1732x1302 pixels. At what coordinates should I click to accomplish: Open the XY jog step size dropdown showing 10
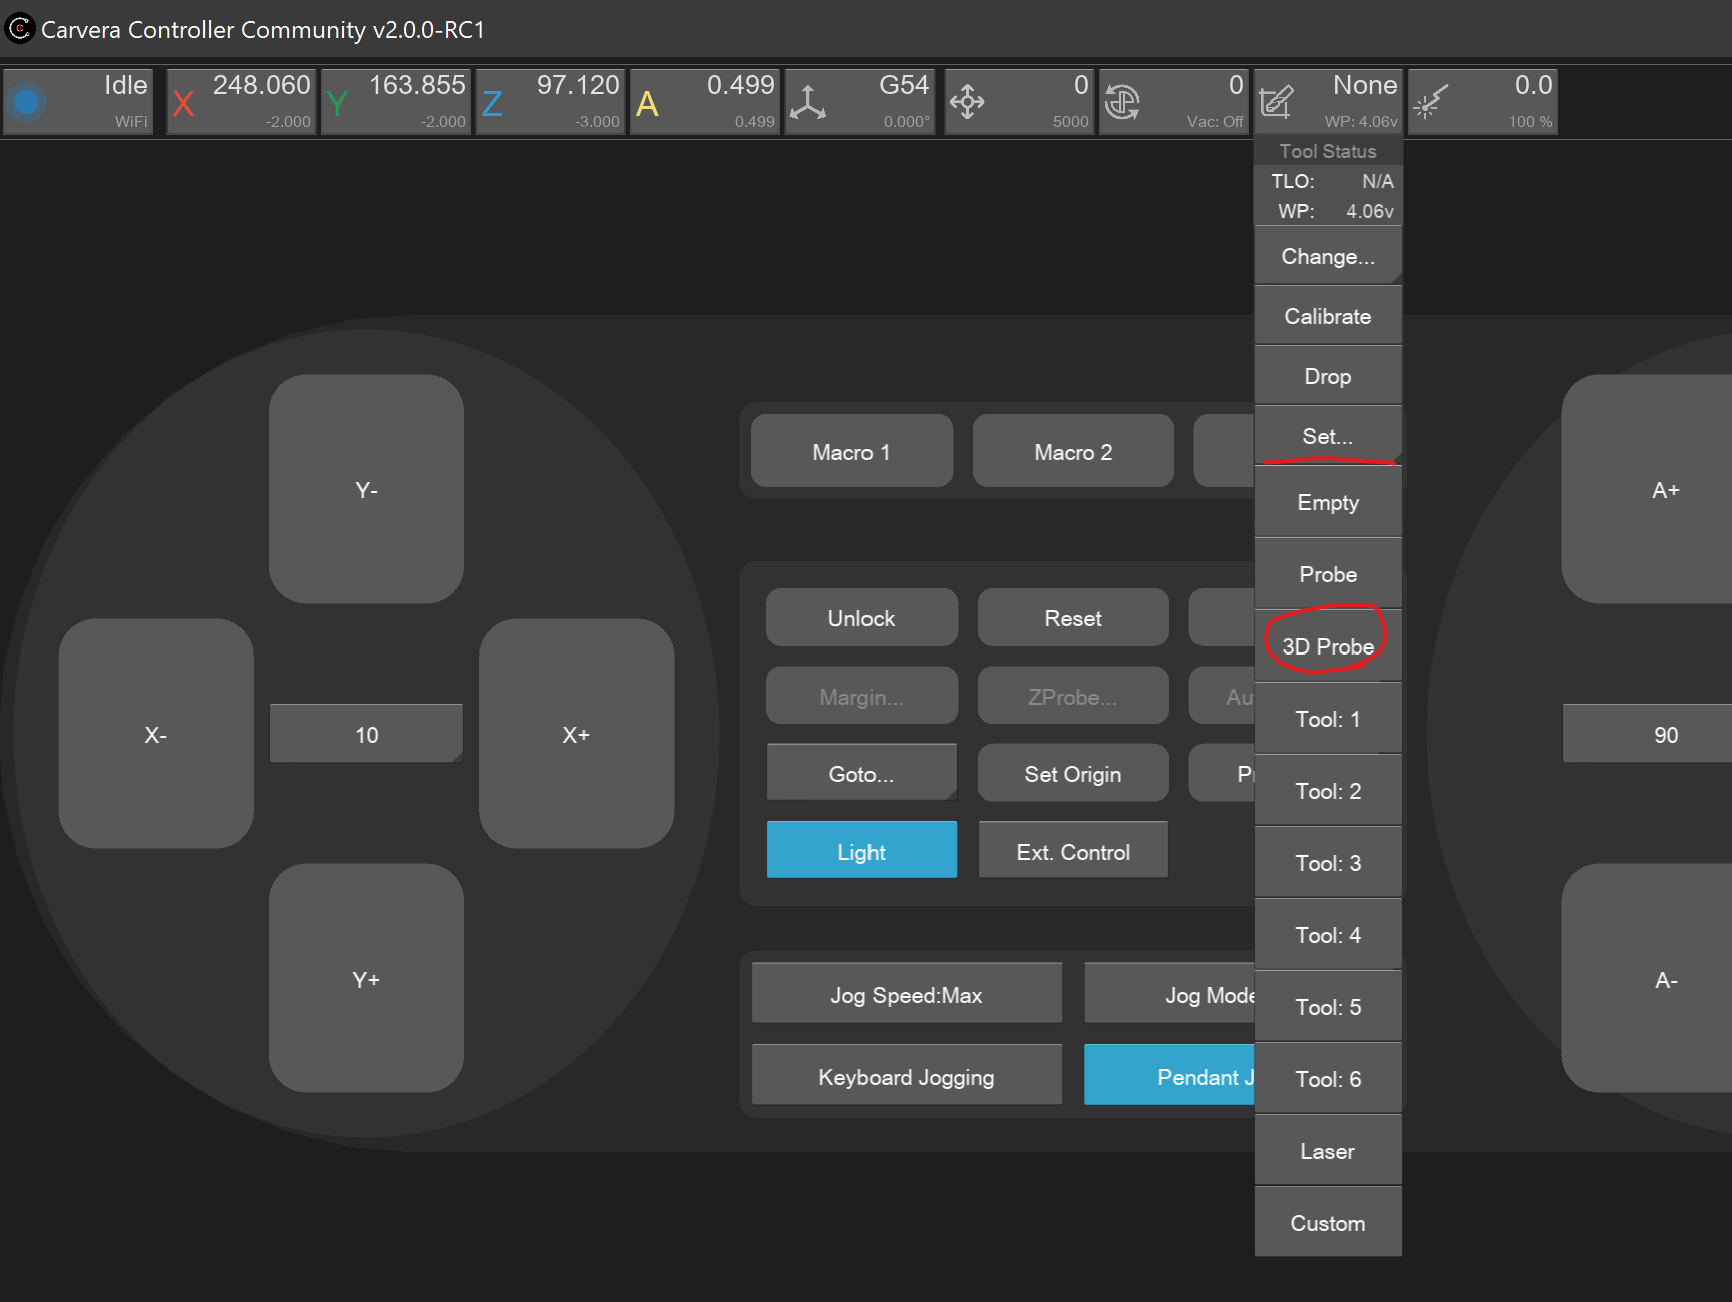[366, 735]
